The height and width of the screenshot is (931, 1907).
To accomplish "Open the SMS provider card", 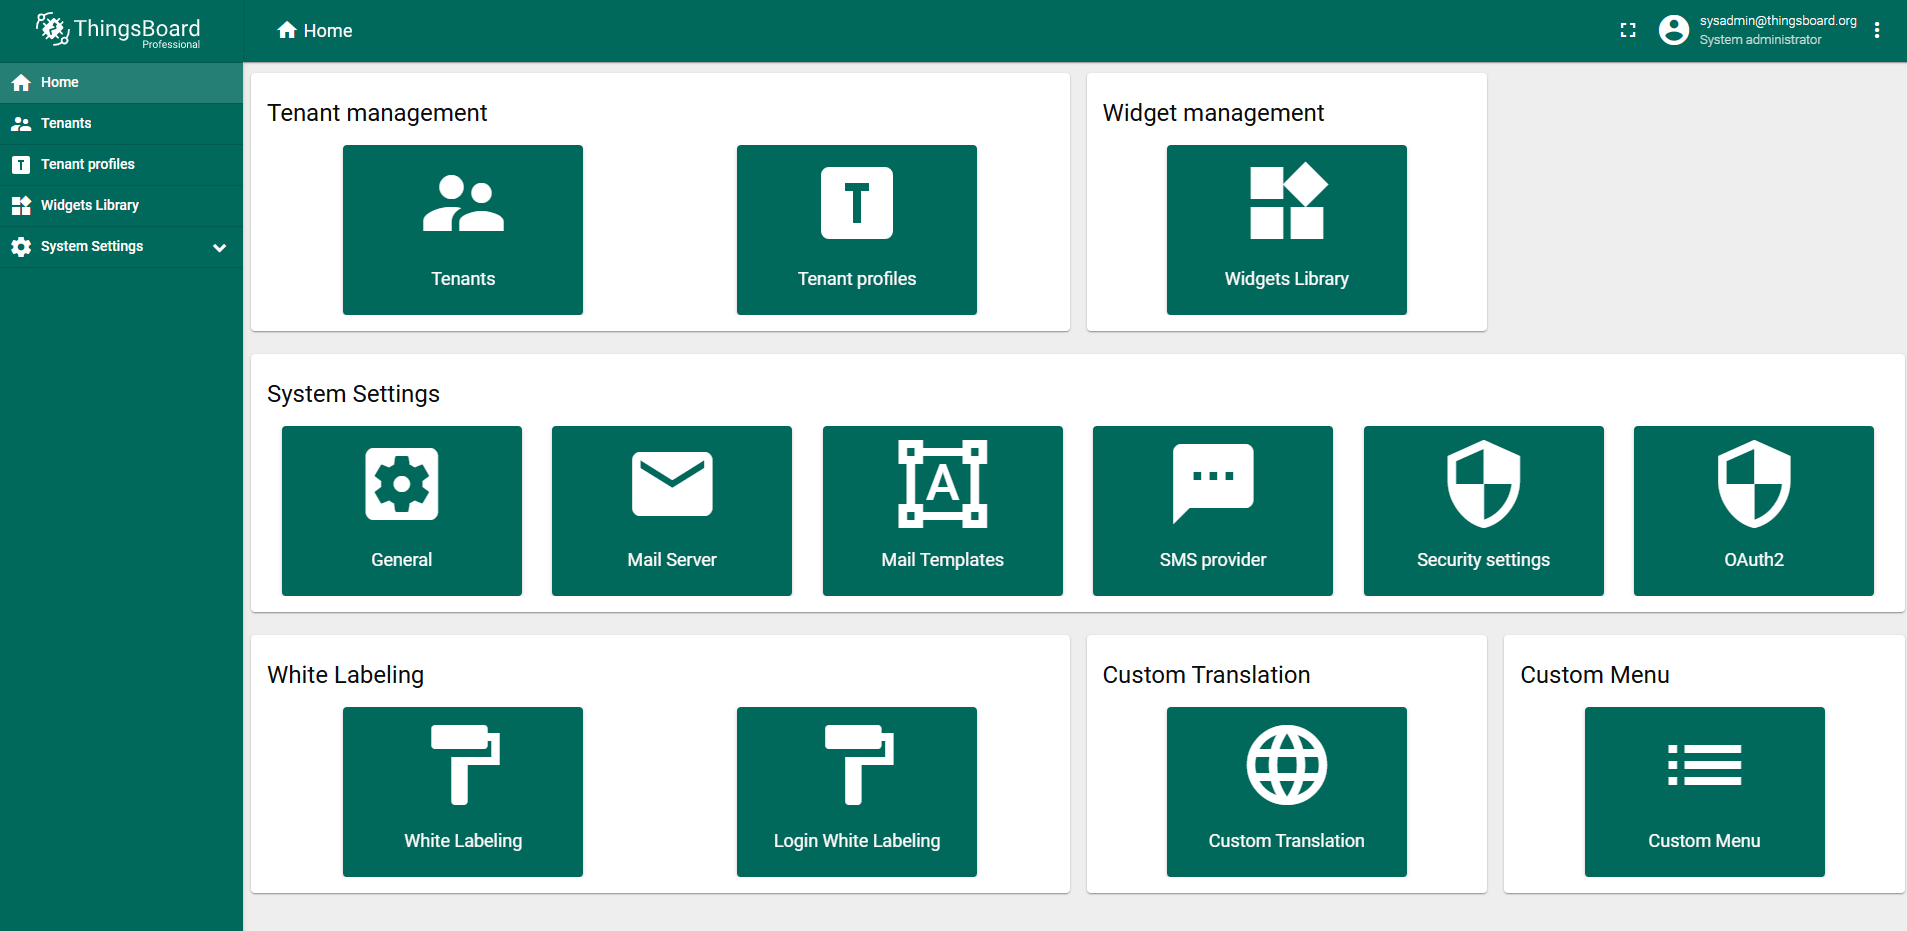I will [1212, 511].
